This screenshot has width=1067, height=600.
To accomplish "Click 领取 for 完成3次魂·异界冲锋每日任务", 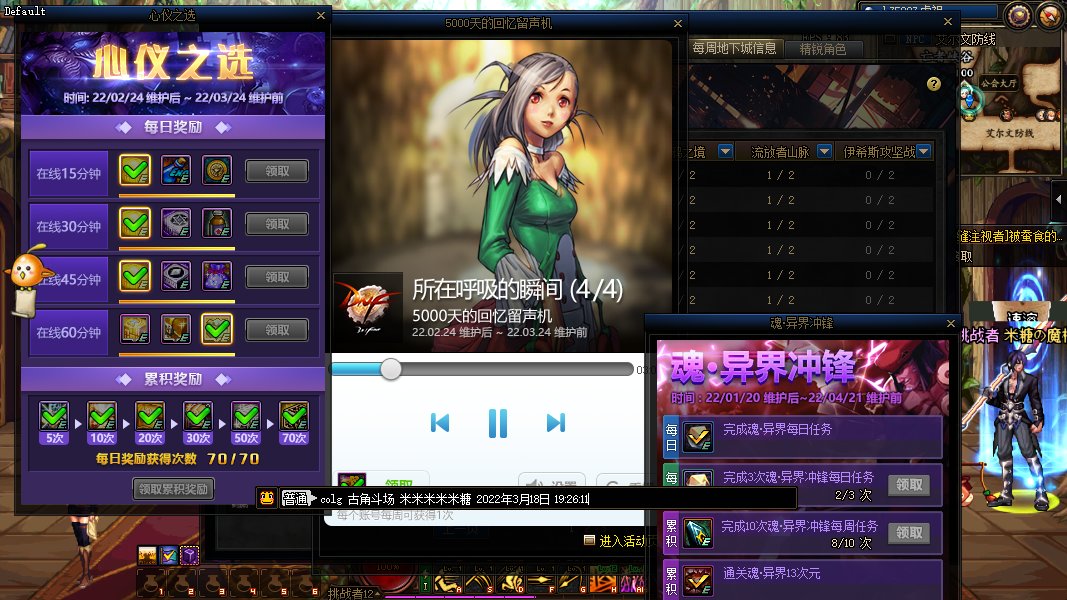I will (909, 484).
